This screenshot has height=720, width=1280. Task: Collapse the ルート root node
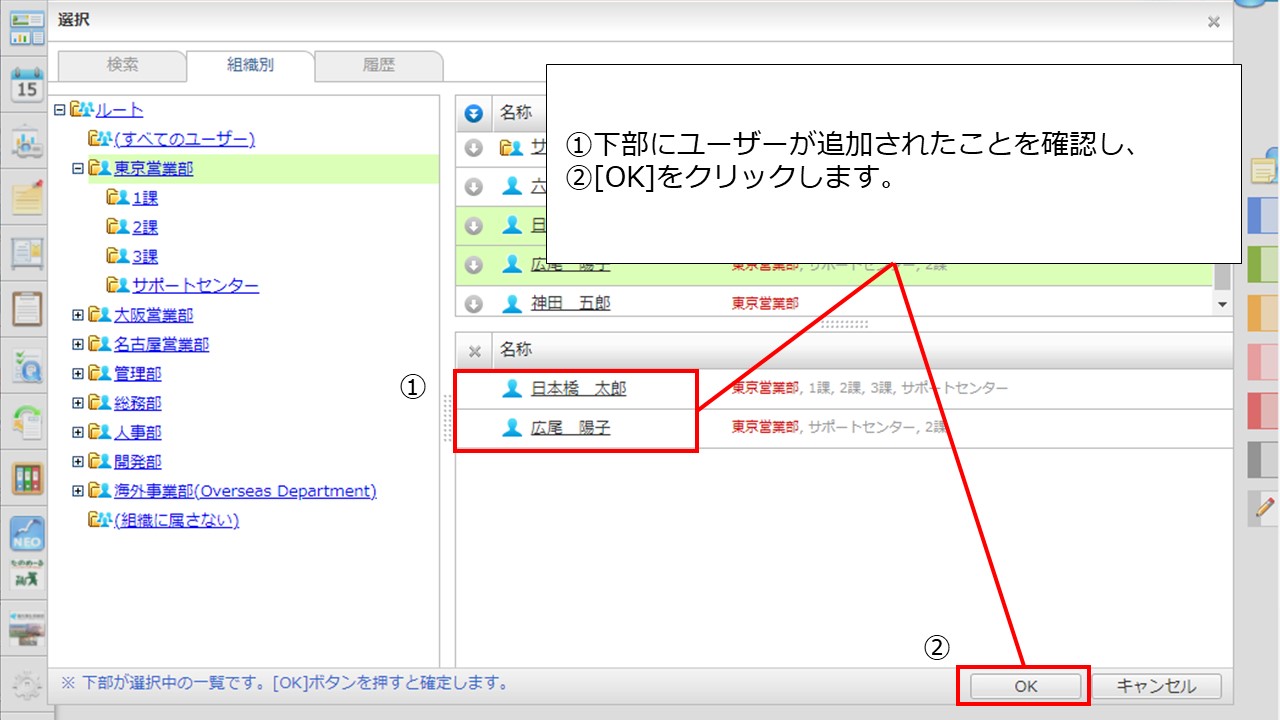[x=60, y=110]
